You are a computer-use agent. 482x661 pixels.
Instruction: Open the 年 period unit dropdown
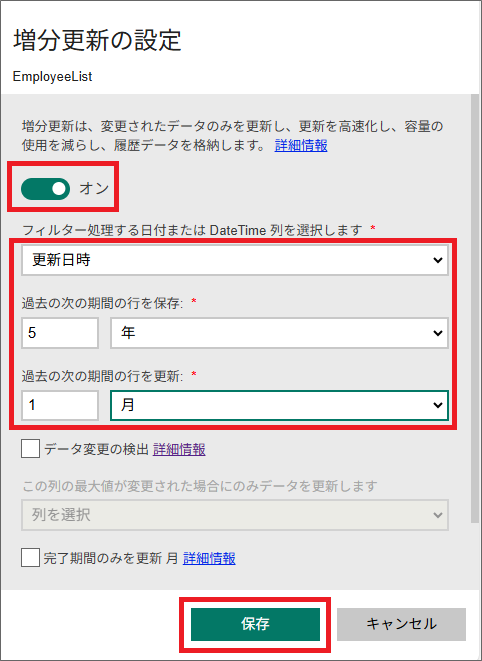tap(279, 333)
